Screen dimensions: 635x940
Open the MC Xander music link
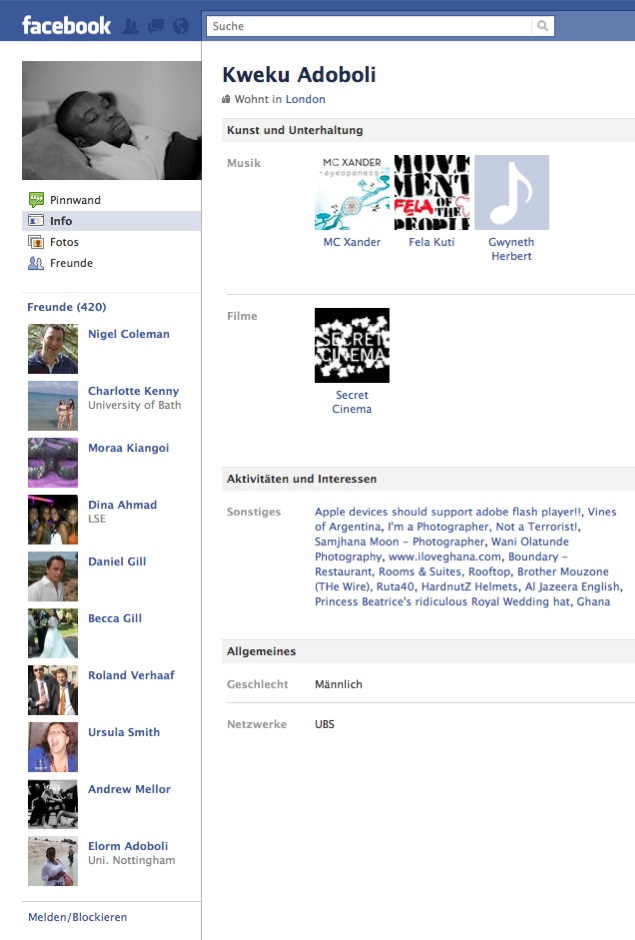(352, 242)
